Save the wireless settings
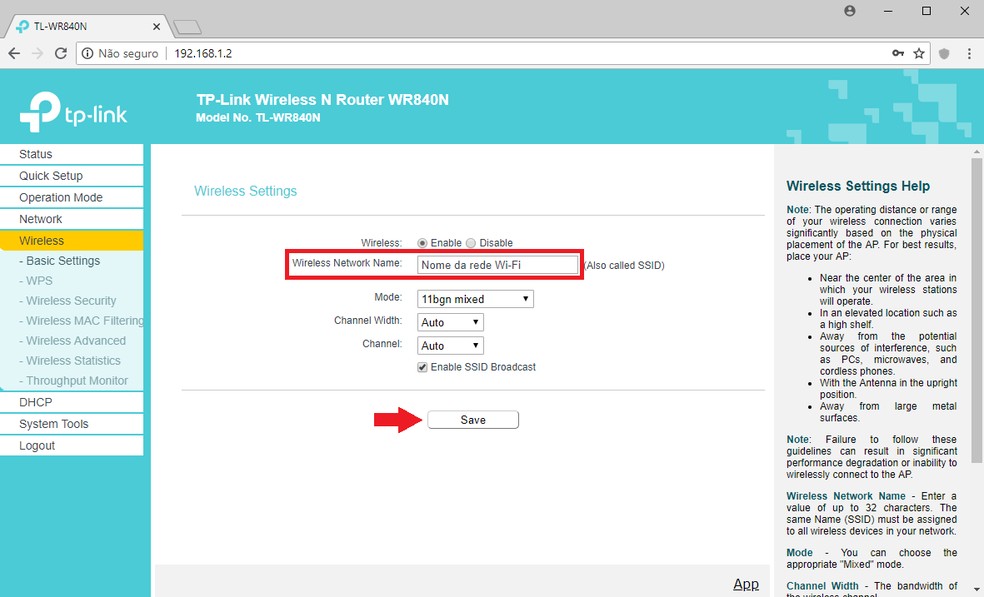 pyautogui.click(x=472, y=419)
